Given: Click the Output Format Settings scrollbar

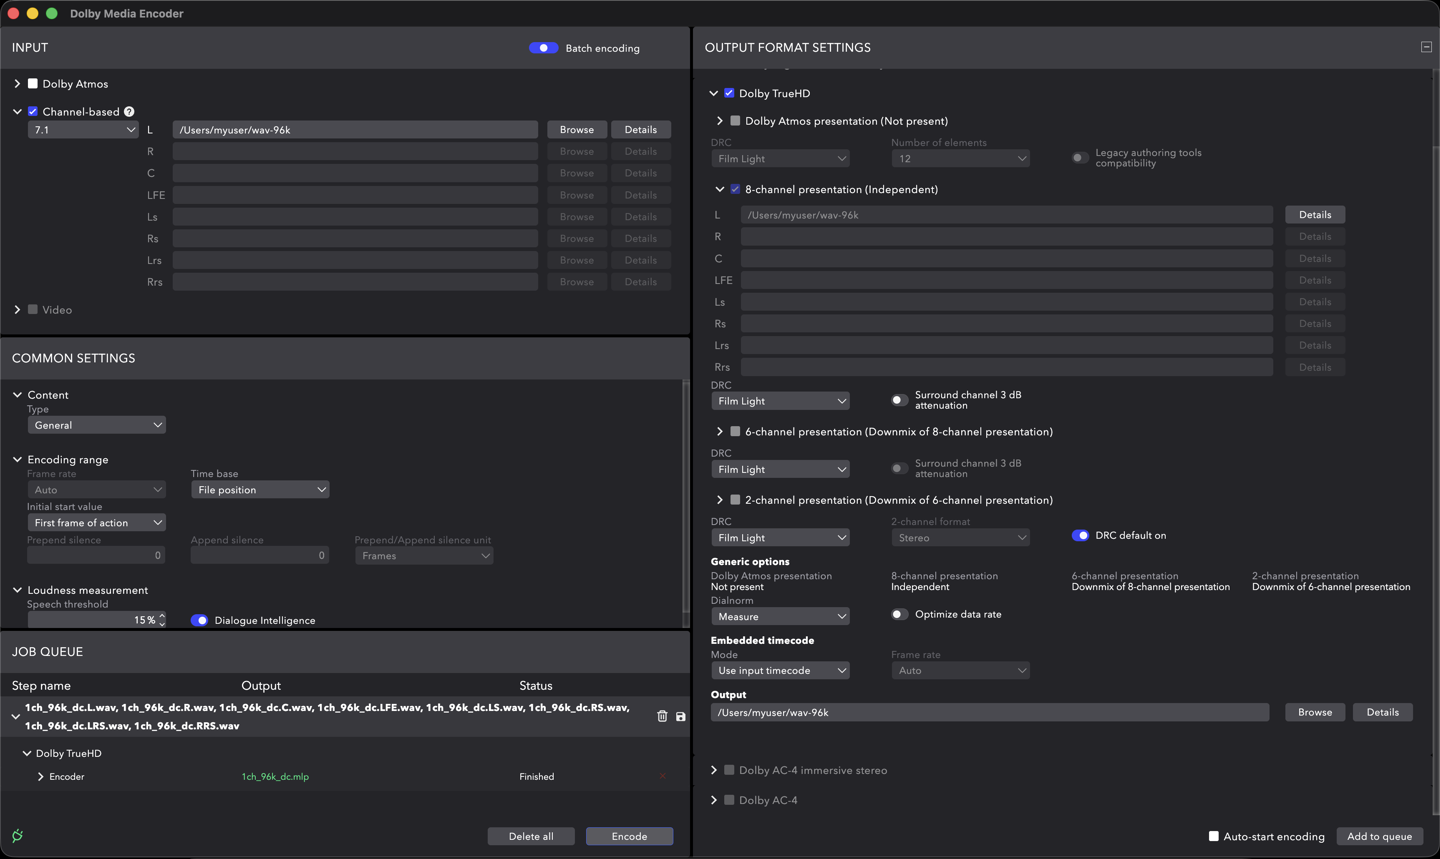Looking at the screenshot, I should 1436,480.
